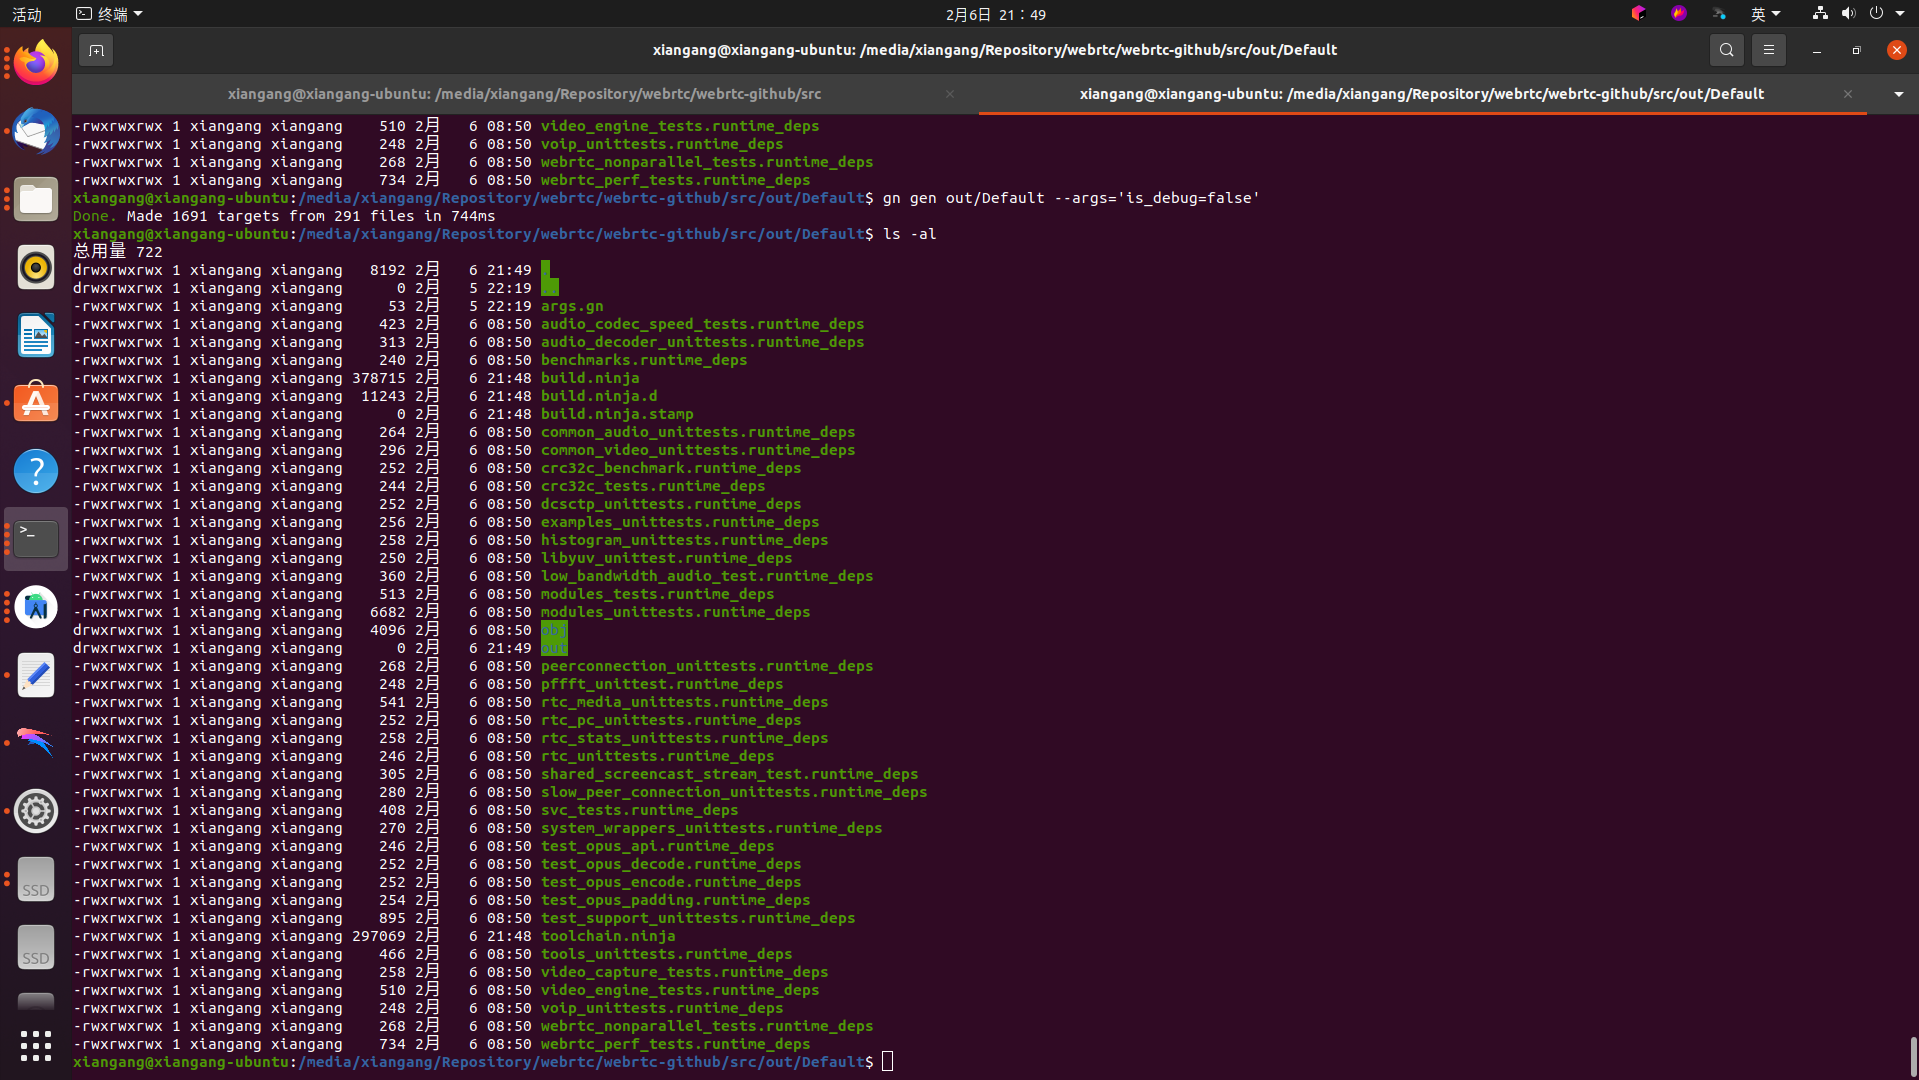Select the build.ninja.stamp filename

pos(617,414)
